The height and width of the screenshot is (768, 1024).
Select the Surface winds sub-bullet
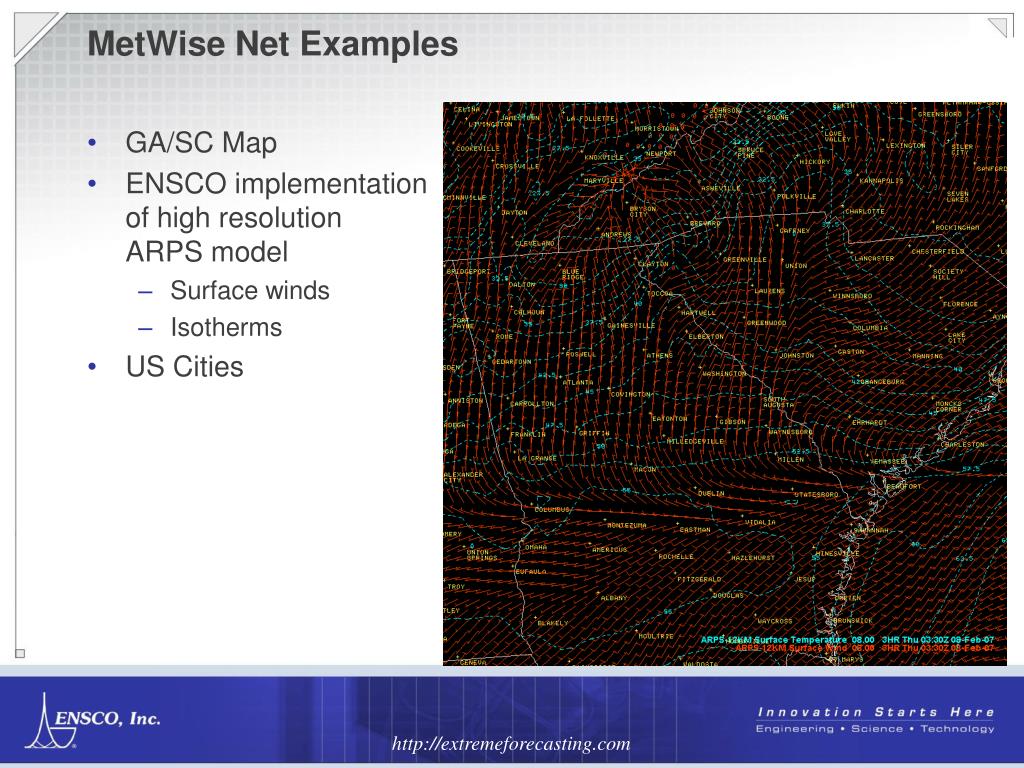[x=249, y=291]
